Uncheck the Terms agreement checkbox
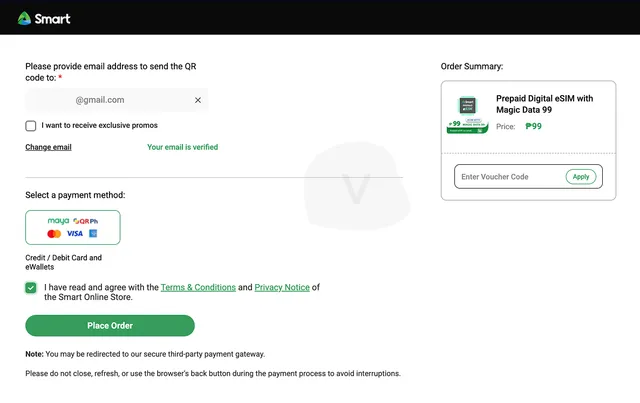This screenshot has width=640, height=403. click(x=31, y=288)
